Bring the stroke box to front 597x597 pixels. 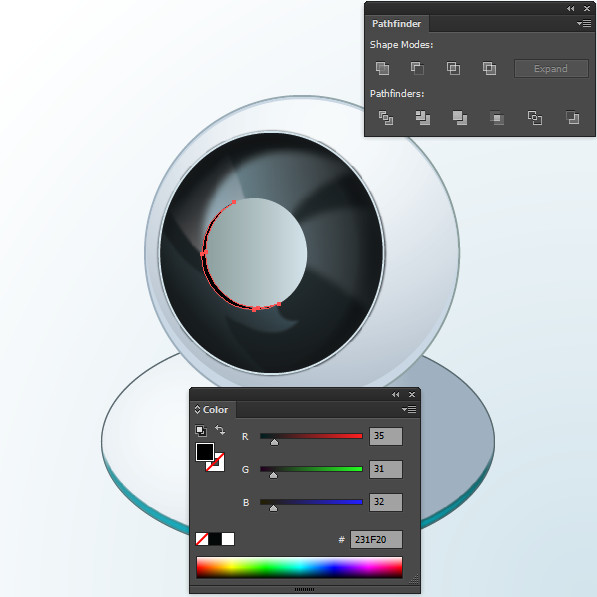click(215, 462)
